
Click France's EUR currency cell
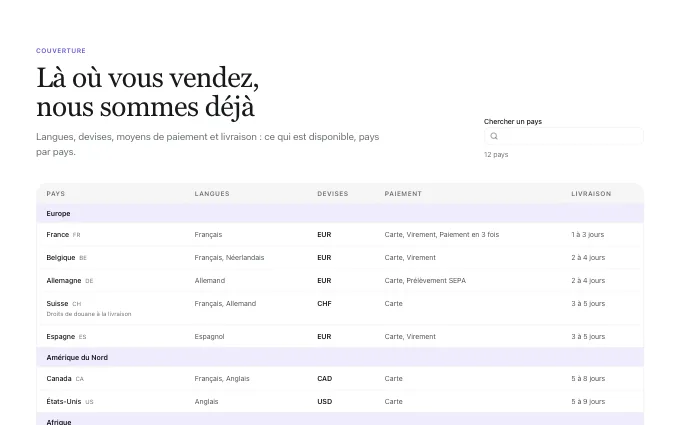coord(324,235)
